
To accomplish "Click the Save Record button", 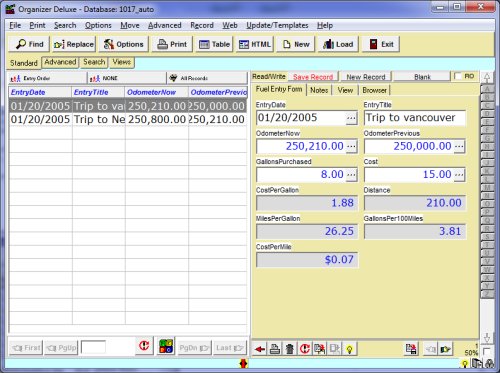I will pos(313,77).
